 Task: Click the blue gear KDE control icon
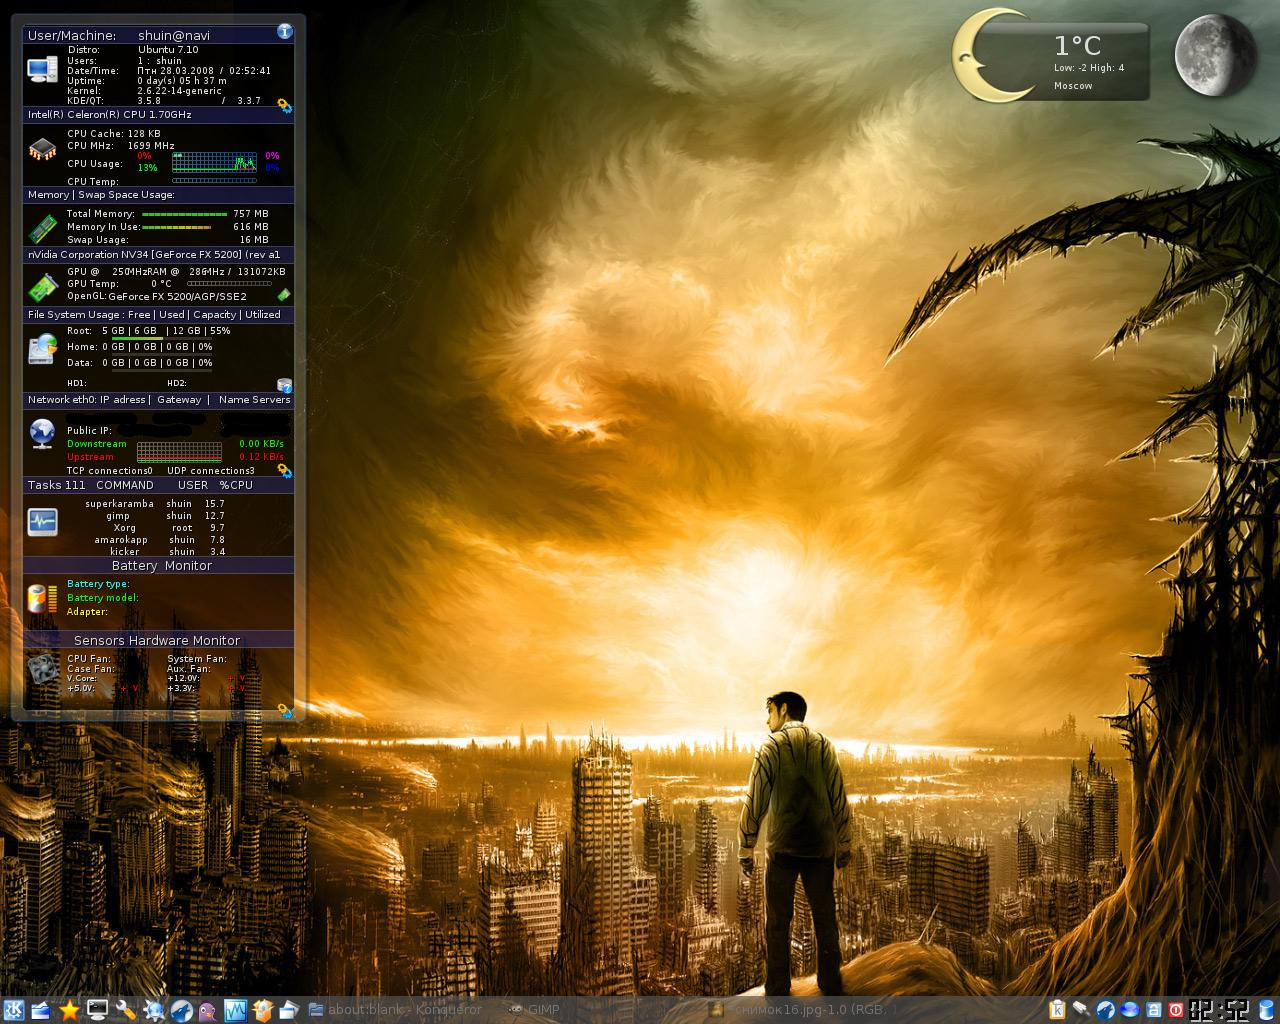click(153, 1010)
